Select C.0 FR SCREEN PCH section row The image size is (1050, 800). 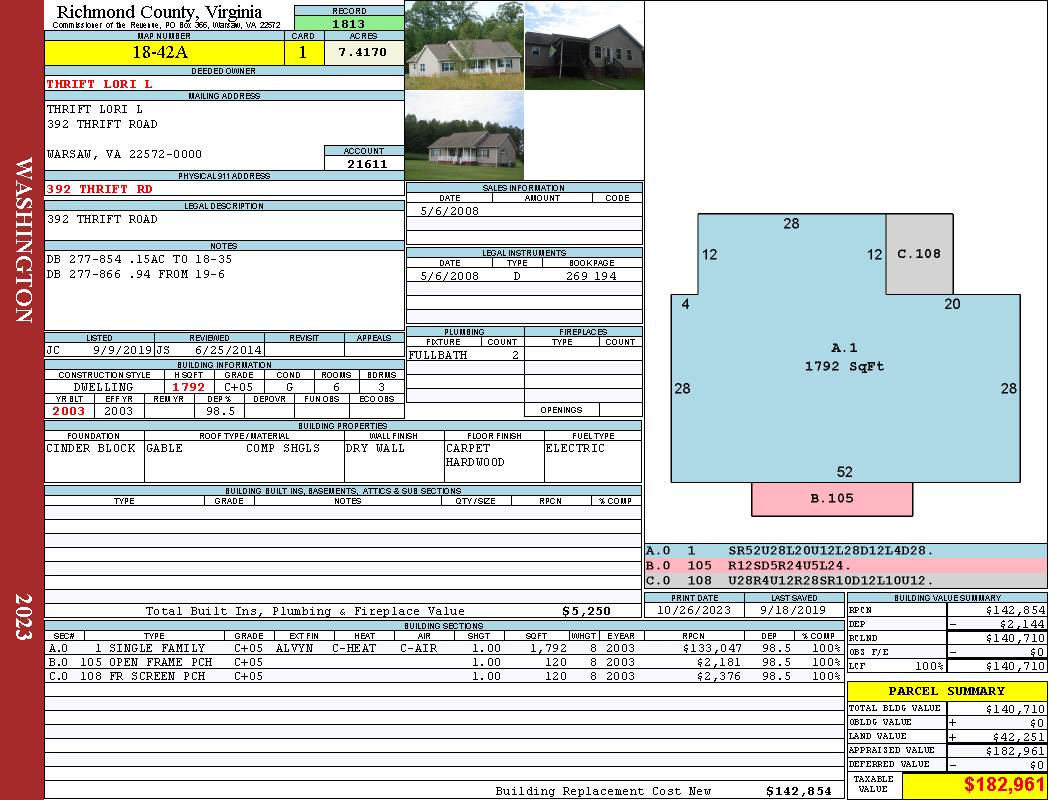(x=445, y=677)
